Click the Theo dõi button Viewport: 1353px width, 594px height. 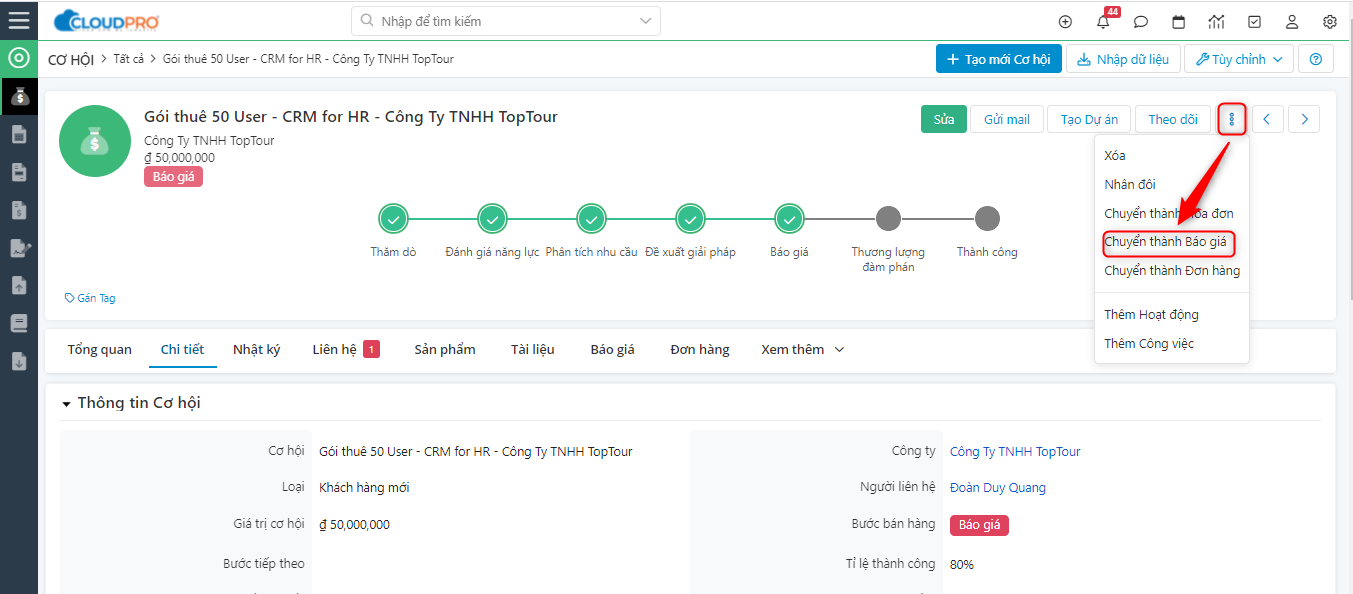pos(1173,119)
